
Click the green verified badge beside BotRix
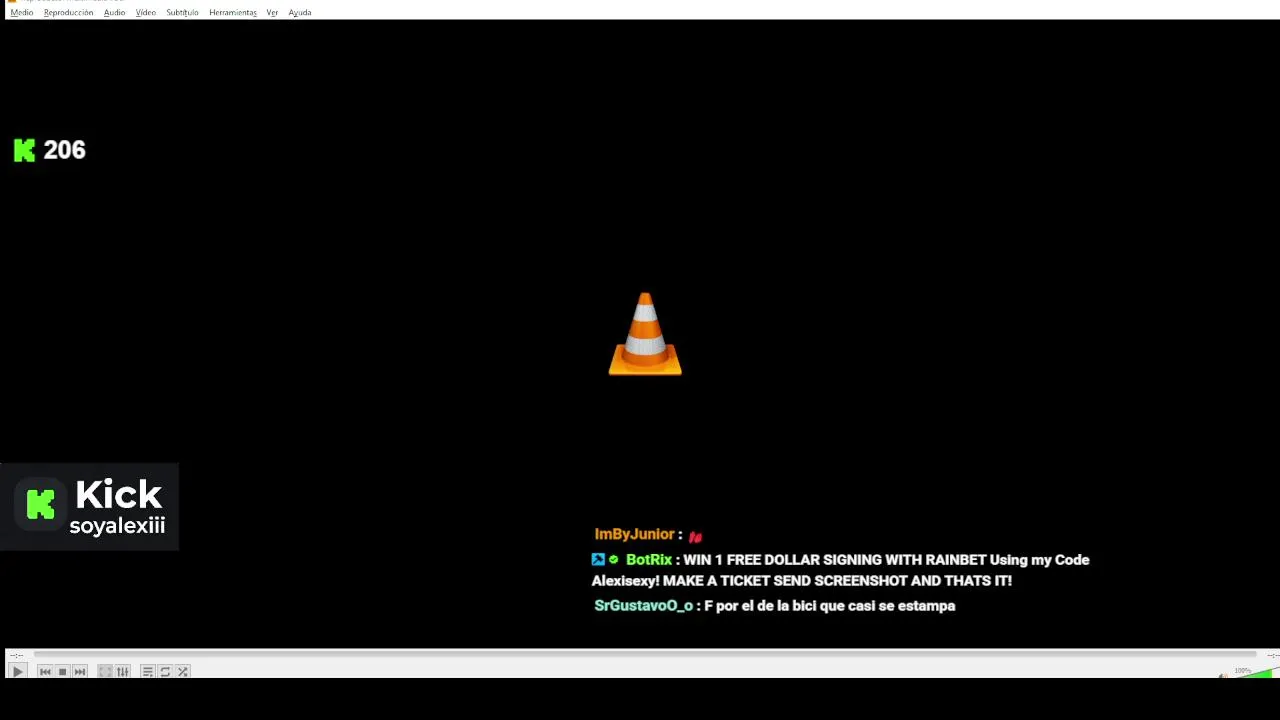click(614, 560)
